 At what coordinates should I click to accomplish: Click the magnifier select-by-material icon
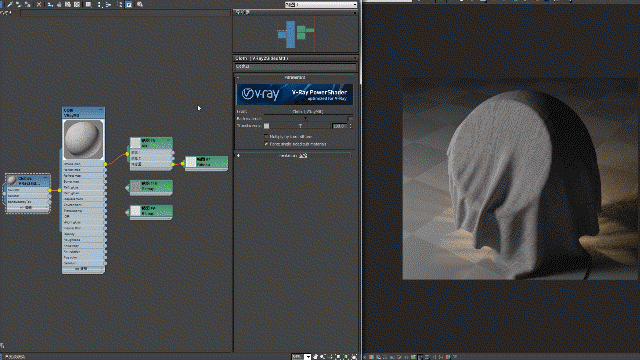coord(140,4)
